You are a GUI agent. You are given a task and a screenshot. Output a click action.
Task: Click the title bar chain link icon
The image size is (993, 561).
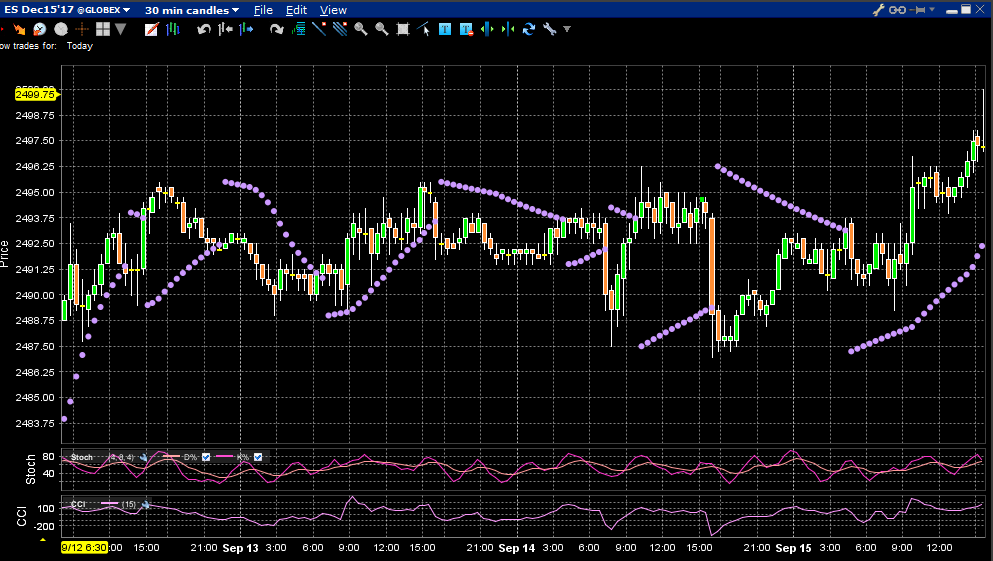(x=897, y=9)
